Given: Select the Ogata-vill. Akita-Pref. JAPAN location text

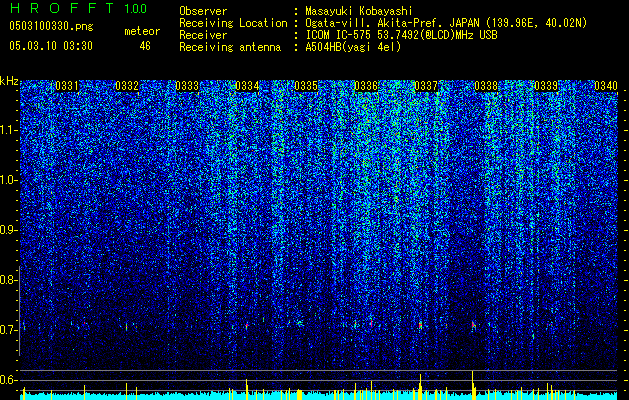Looking at the screenshot, I should (446, 23).
